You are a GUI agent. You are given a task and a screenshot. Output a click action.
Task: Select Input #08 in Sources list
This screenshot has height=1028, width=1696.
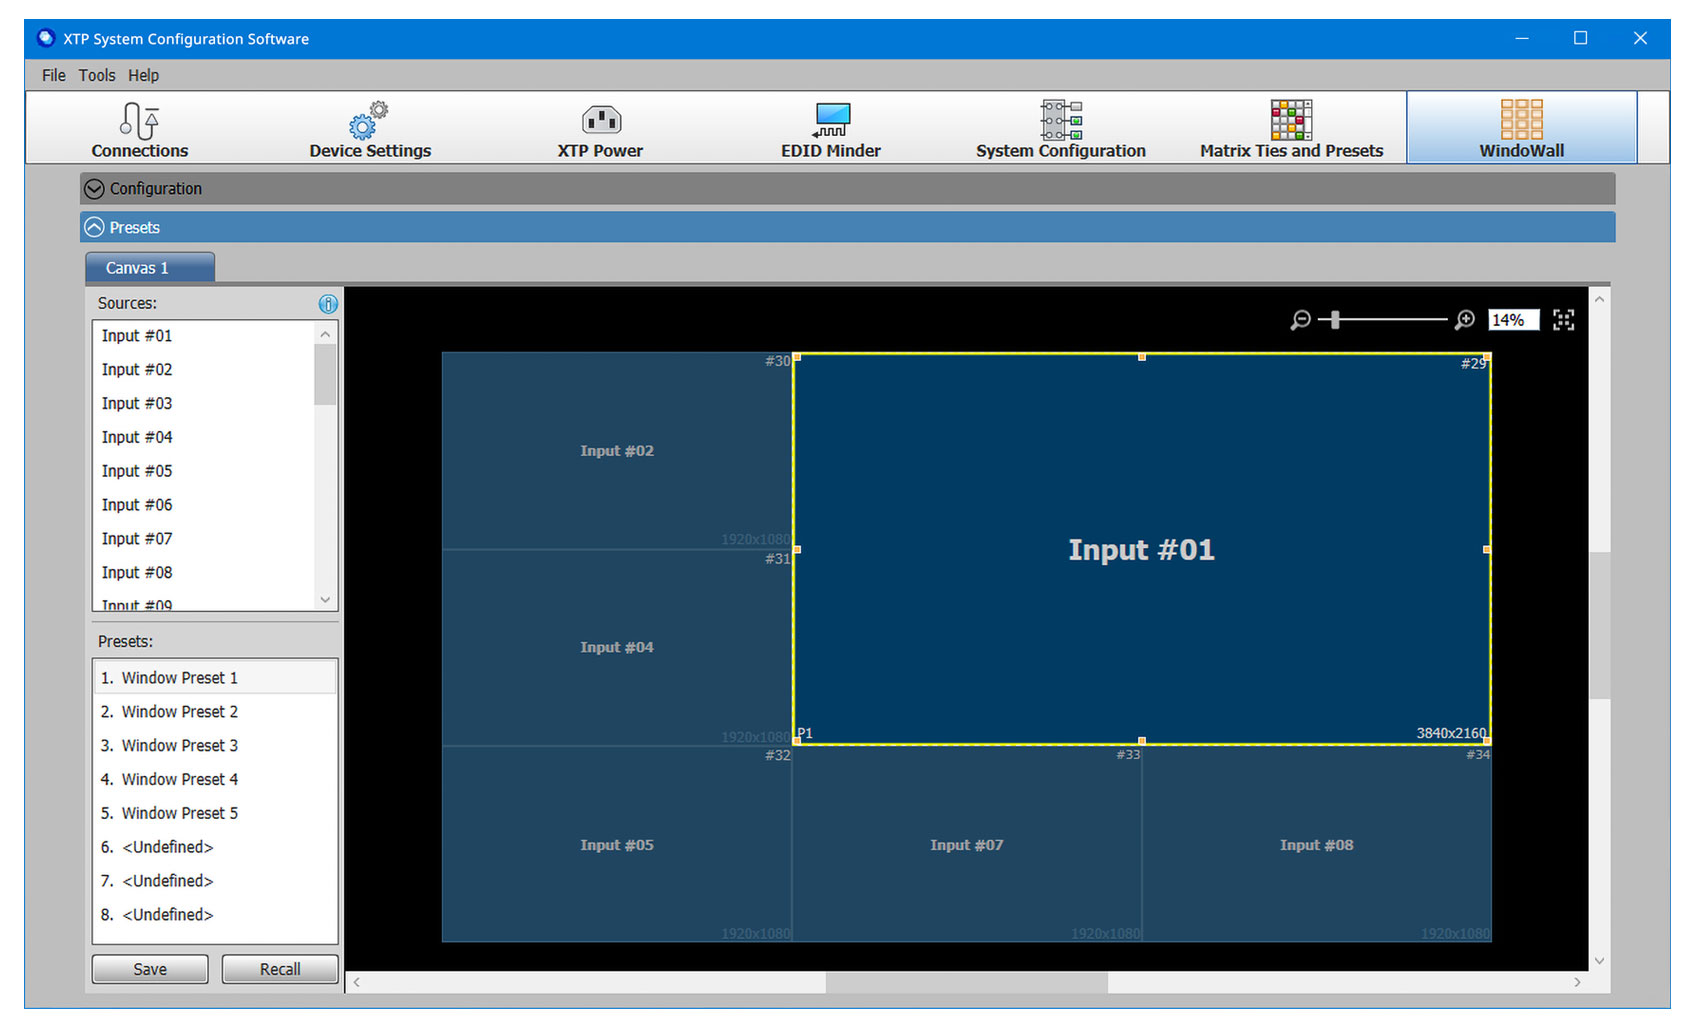[x=203, y=573]
